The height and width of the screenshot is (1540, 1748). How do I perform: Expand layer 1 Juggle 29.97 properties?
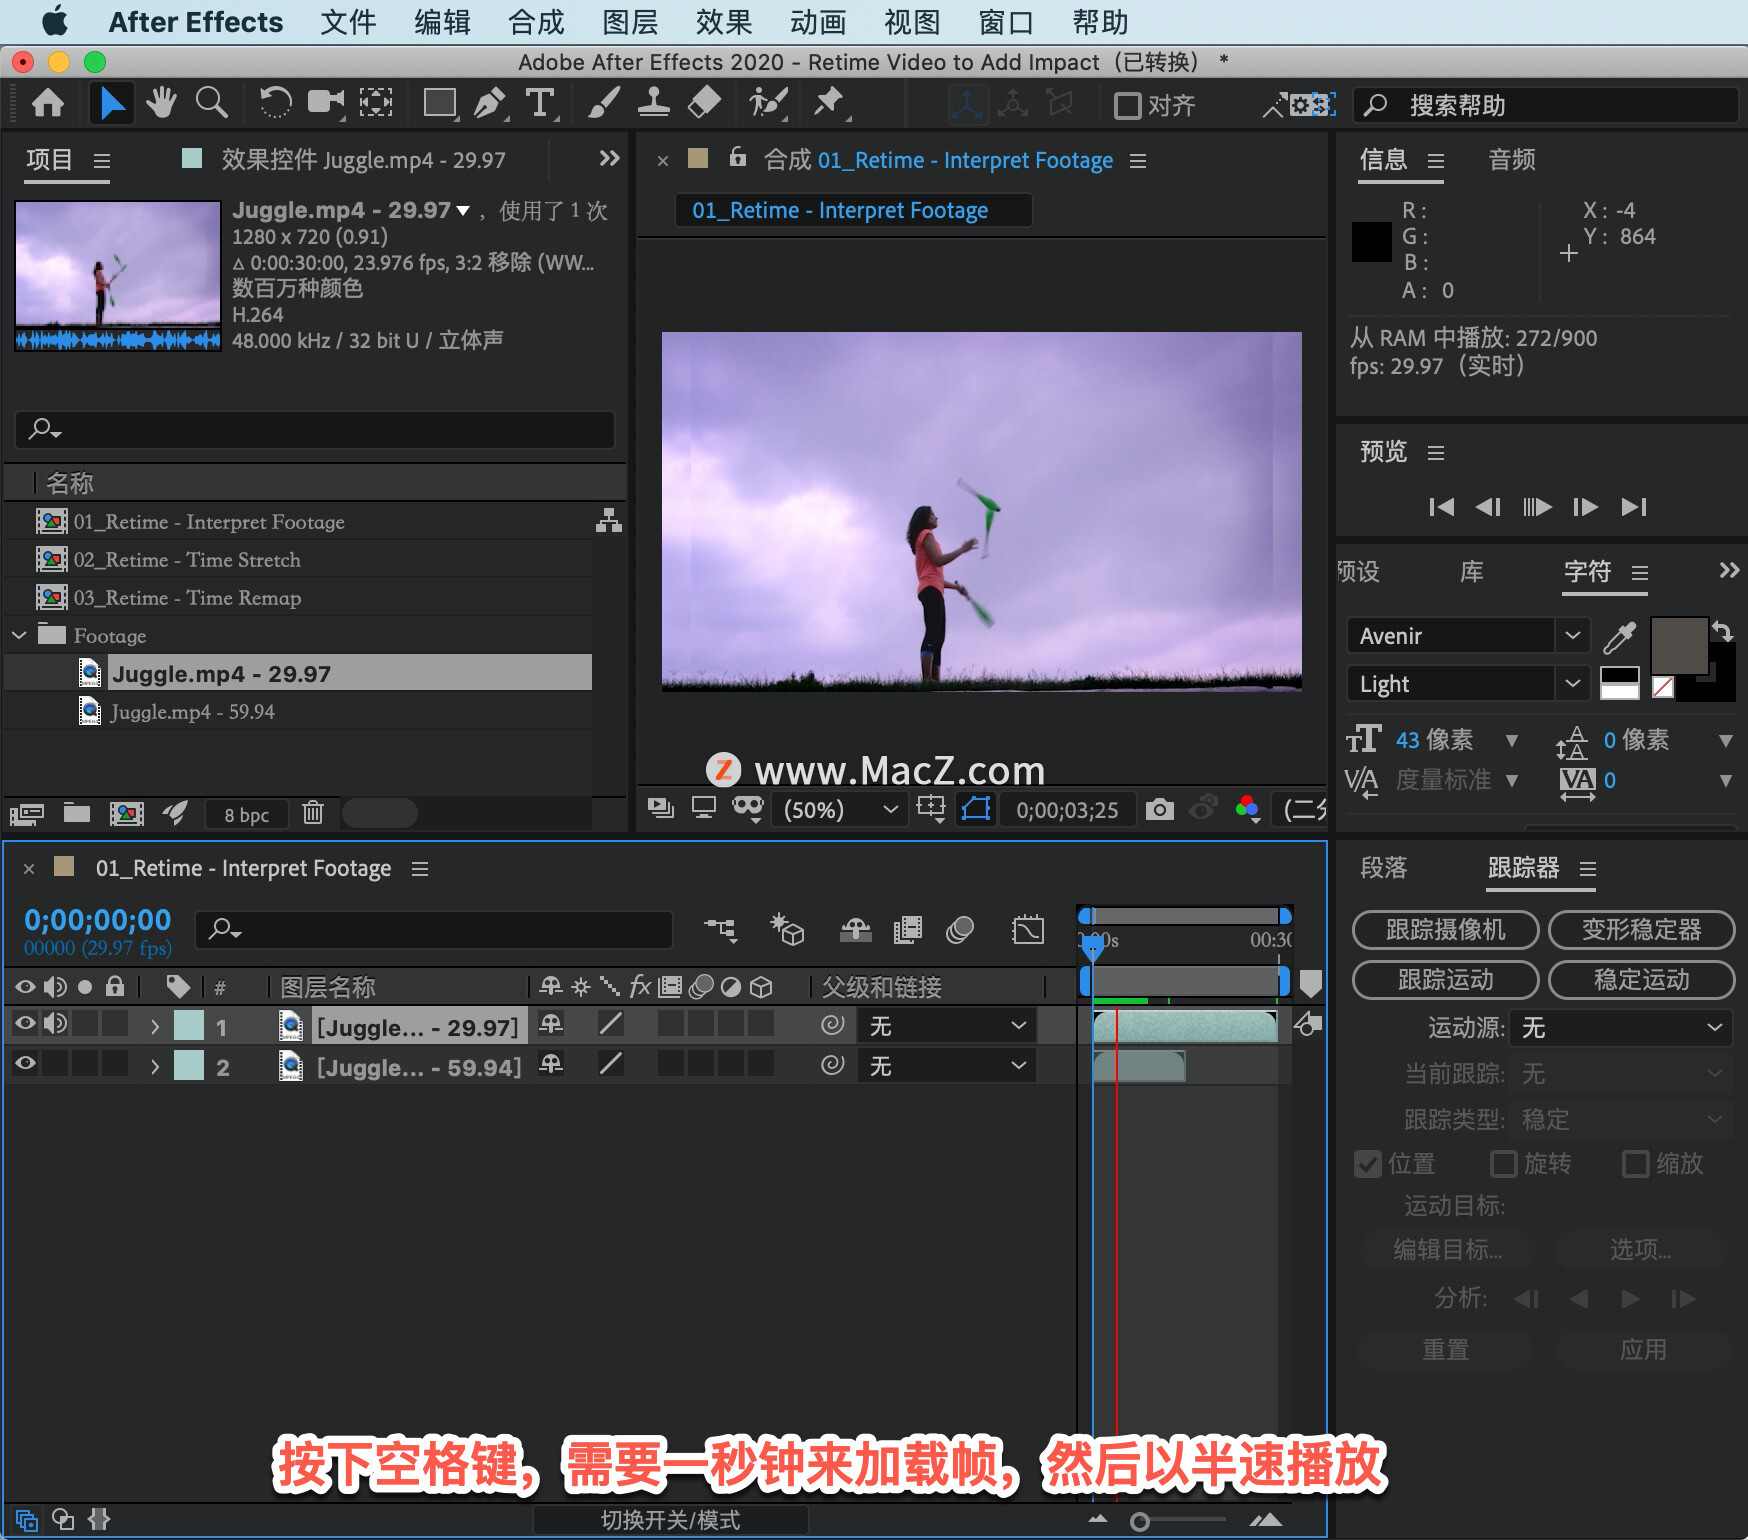tap(155, 1026)
